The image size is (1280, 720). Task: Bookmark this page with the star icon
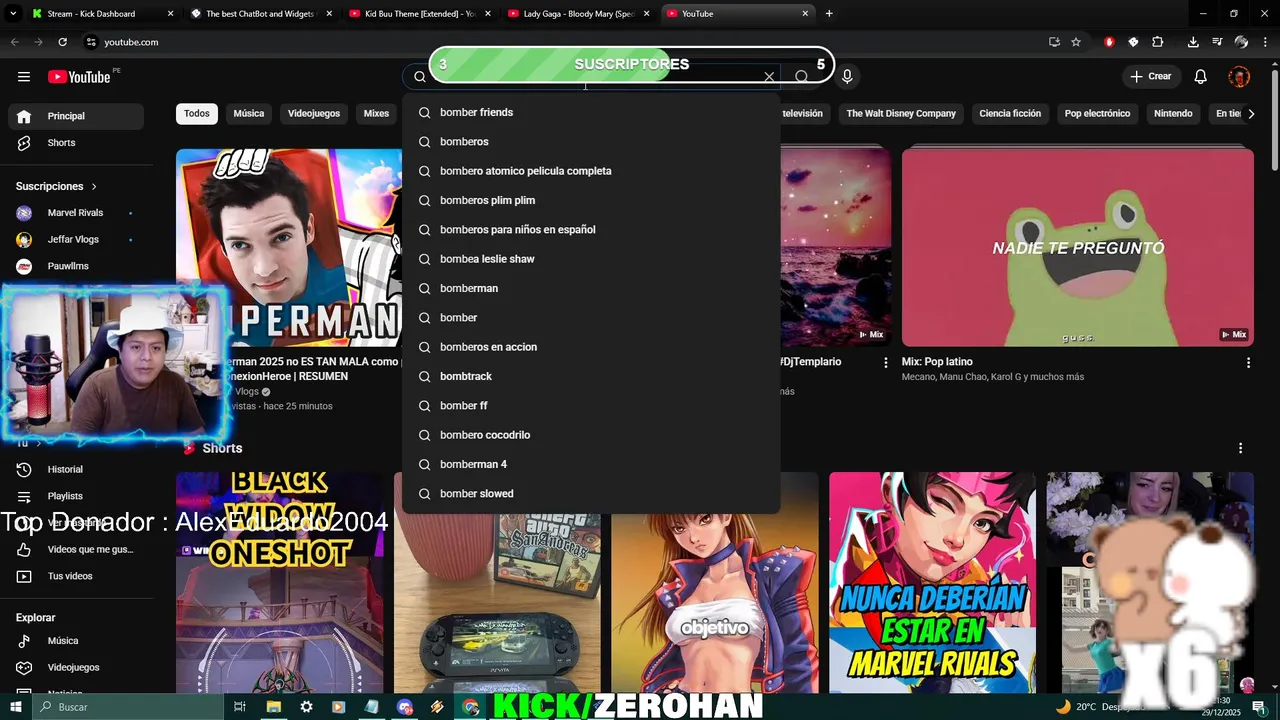(x=1076, y=42)
